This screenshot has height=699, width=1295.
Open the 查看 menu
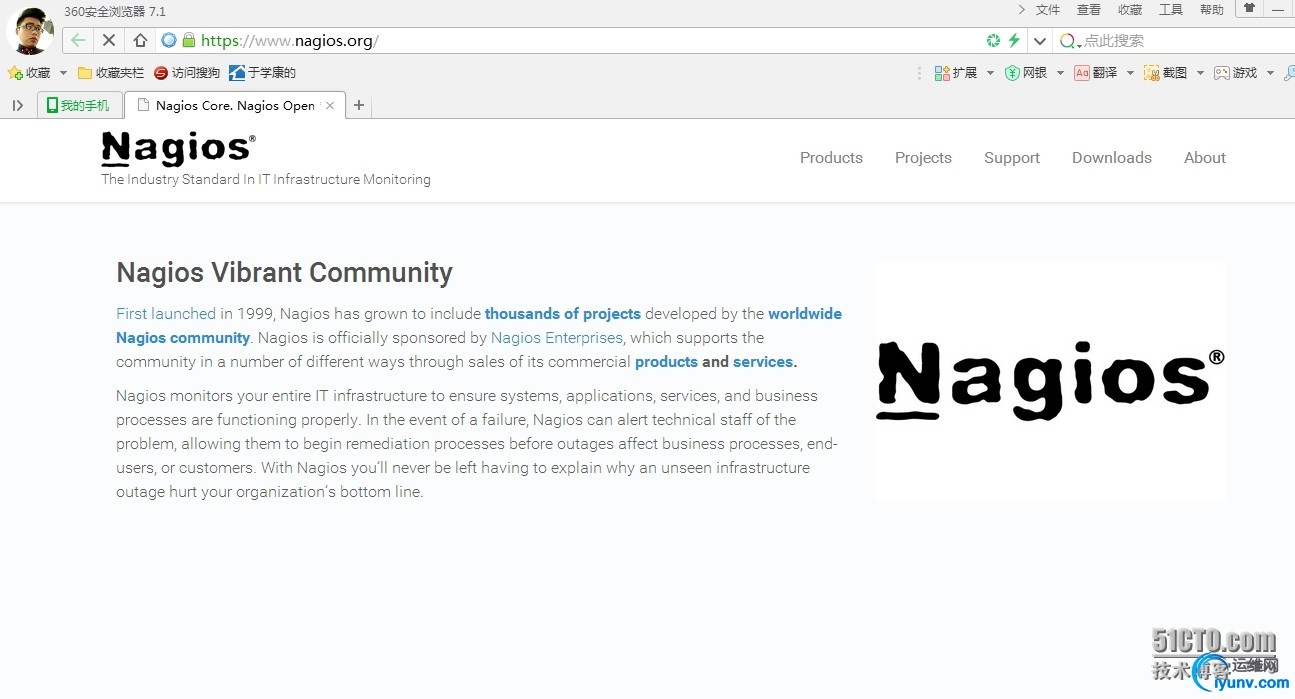pyautogui.click(x=1089, y=10)
